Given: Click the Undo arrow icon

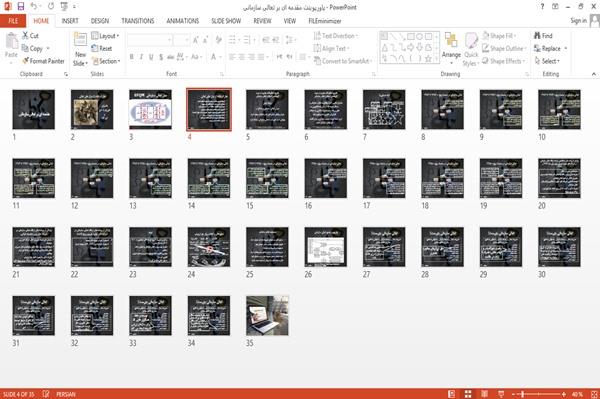Looking at the screenshot, I should (34, 7).
